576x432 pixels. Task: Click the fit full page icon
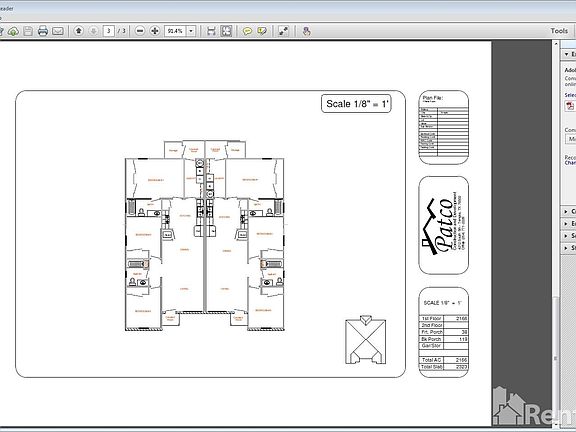[226, 31]
